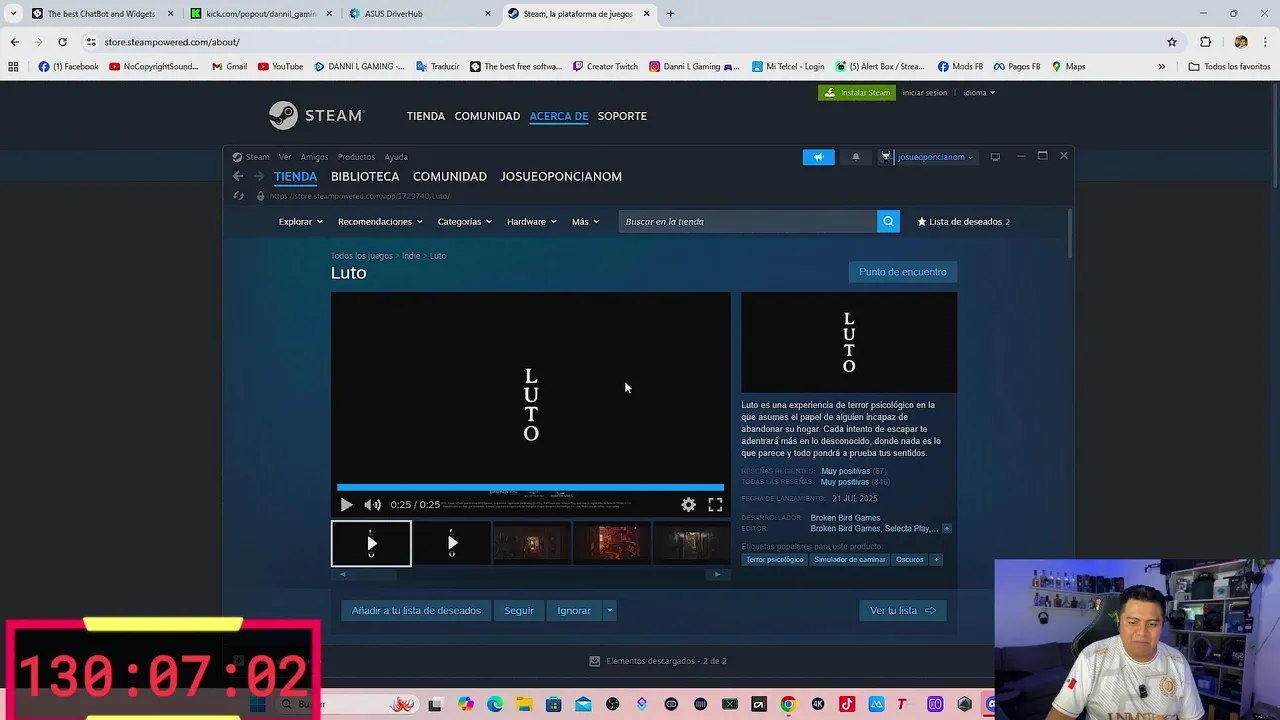The width and height of the screenshot is (1280, 720).
Task: Select the second trailer thumbnail
Action: (x=452, y=543)
